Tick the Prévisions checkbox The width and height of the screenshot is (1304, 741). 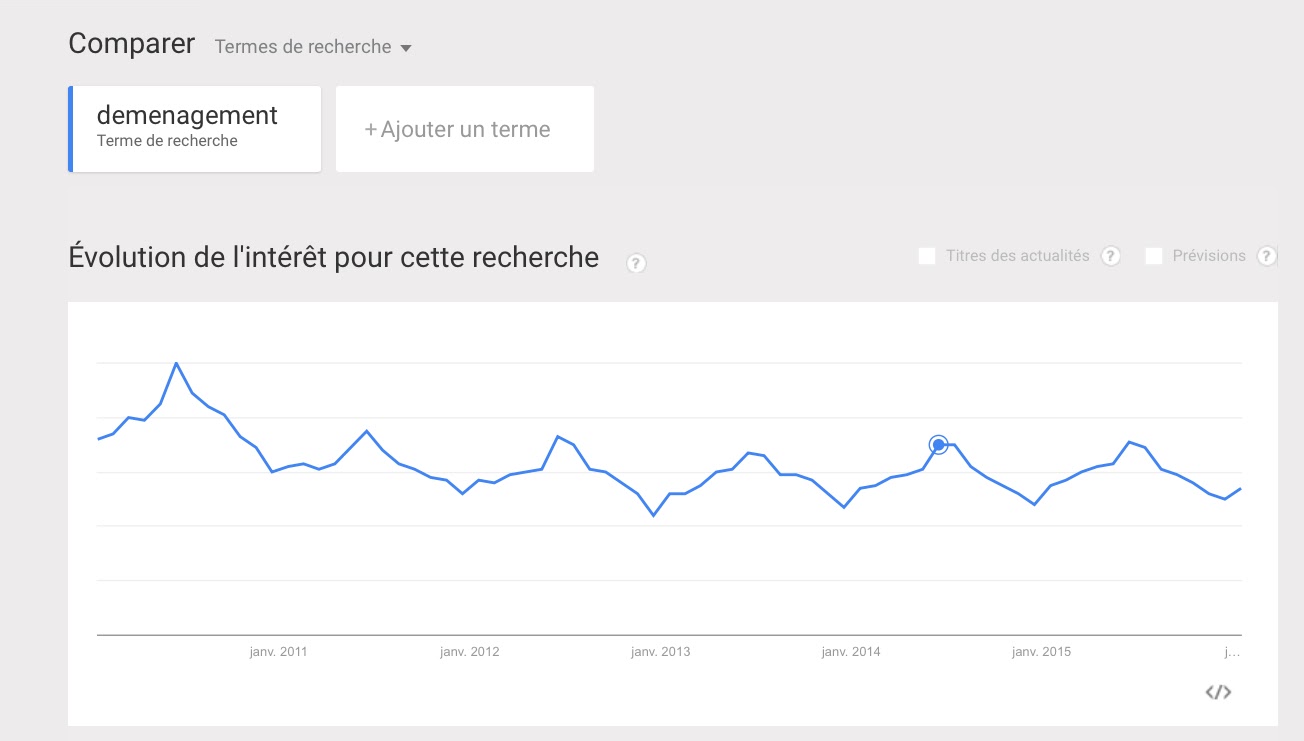[1154, 256]
